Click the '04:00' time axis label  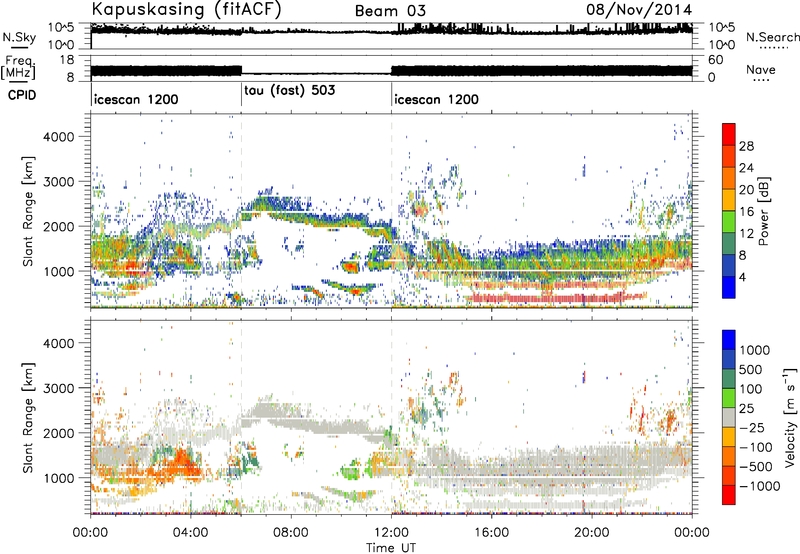[x=190, y=533]
